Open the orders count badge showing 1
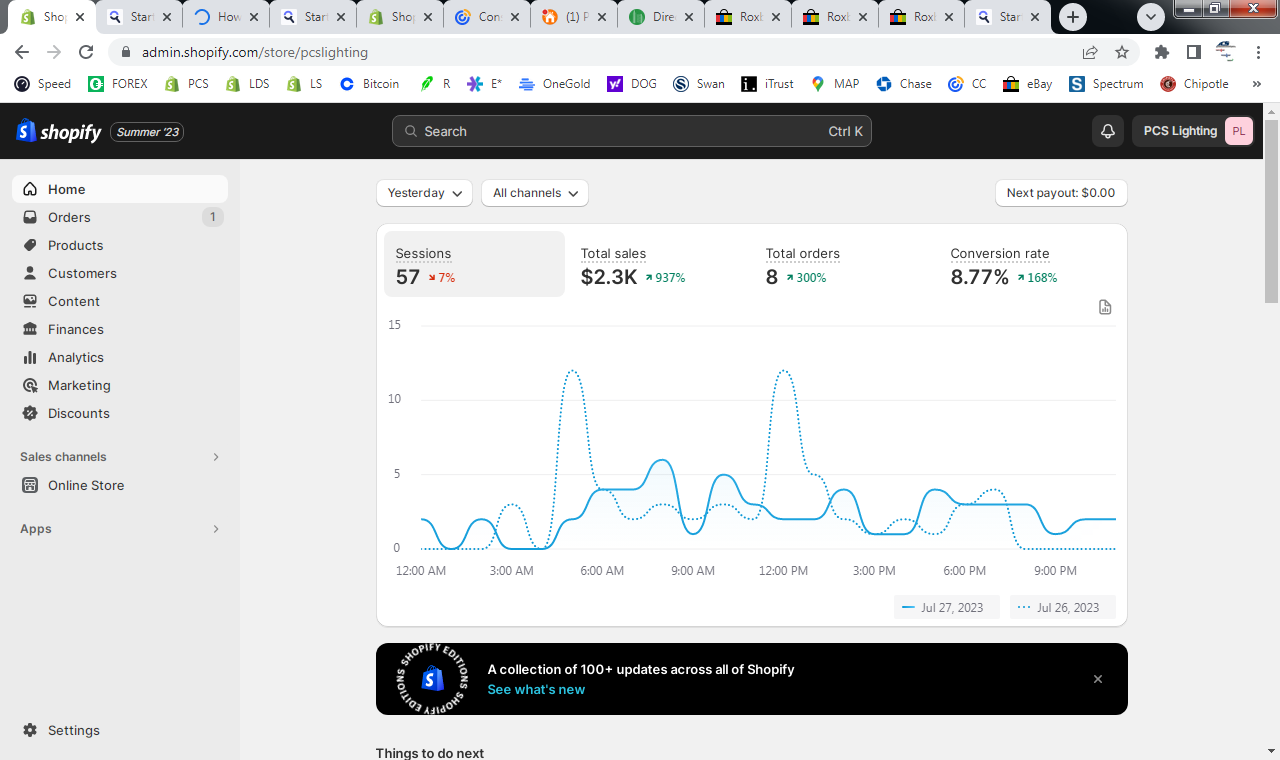 (x=212, y=217)
